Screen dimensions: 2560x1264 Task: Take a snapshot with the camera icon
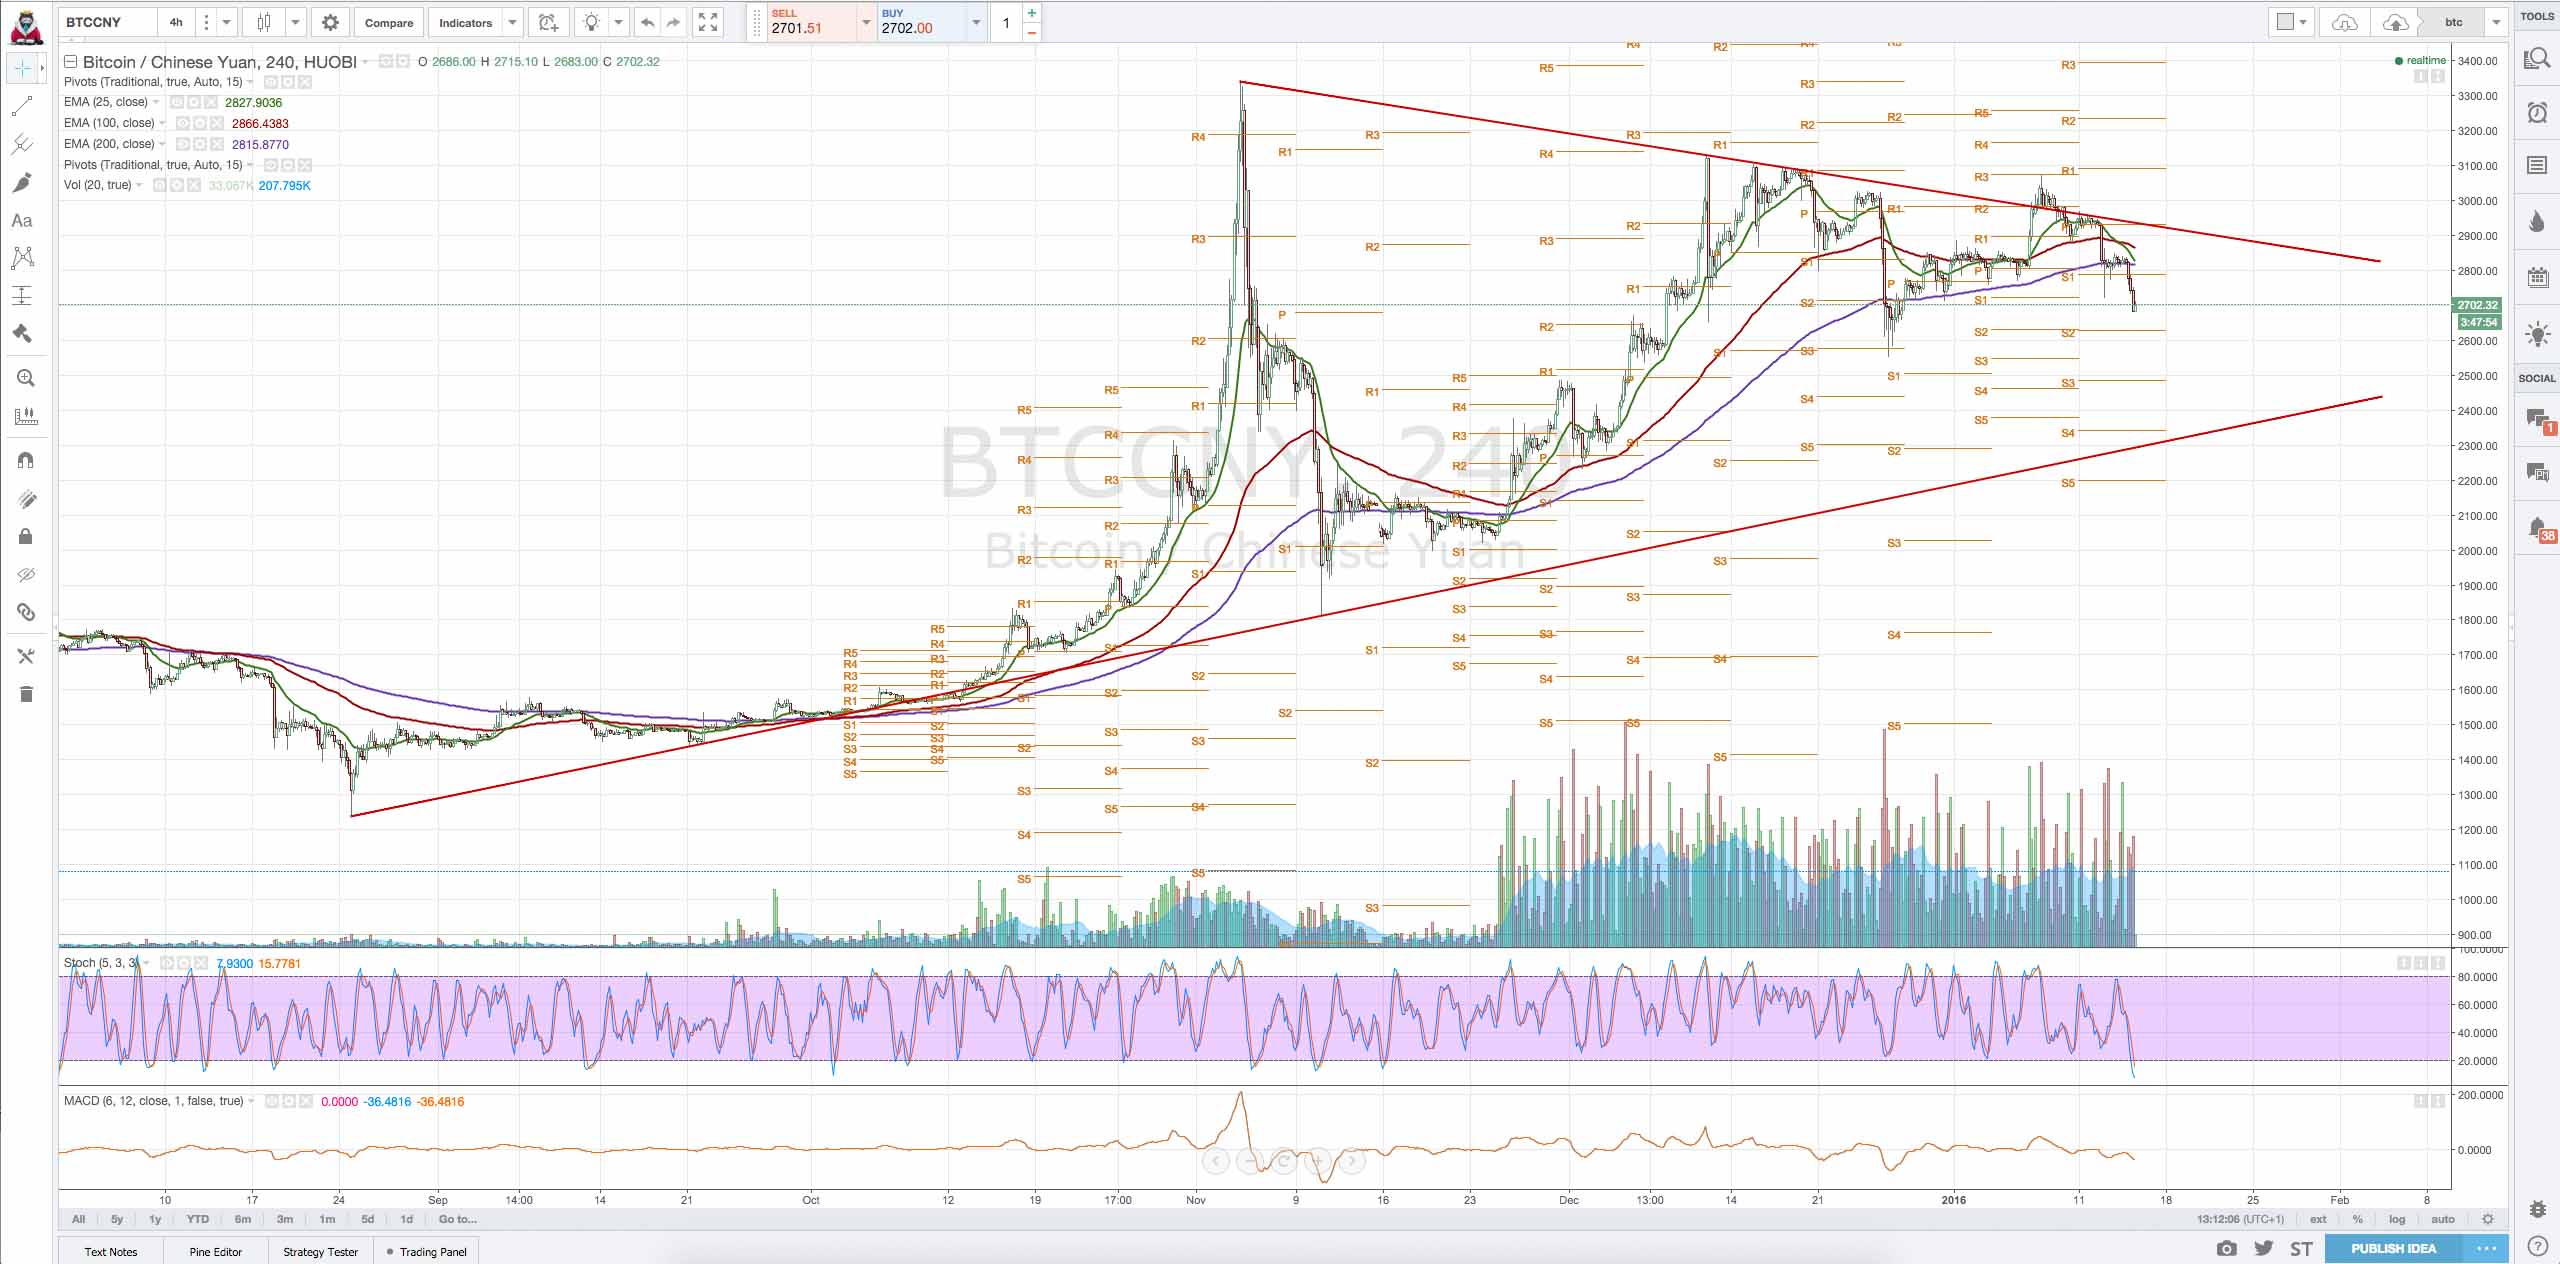pyautogui.click(x=2226, y=1248)
